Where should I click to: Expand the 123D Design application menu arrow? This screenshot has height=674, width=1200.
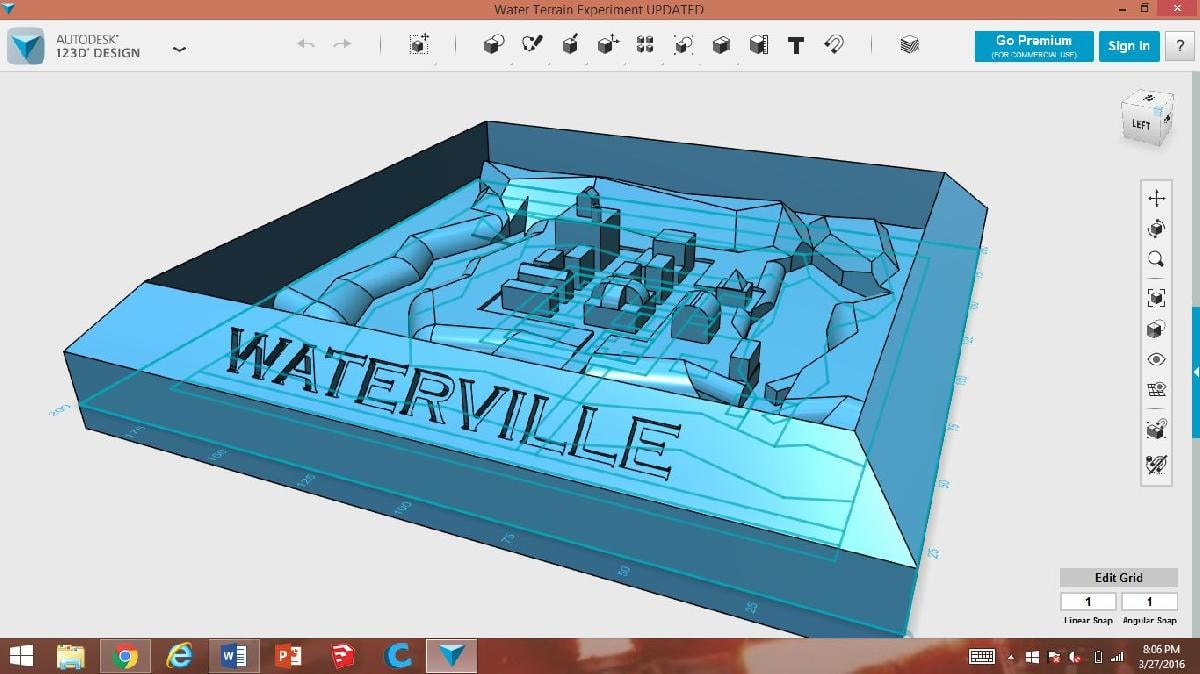pyautogui.click(x=179, y=48)
